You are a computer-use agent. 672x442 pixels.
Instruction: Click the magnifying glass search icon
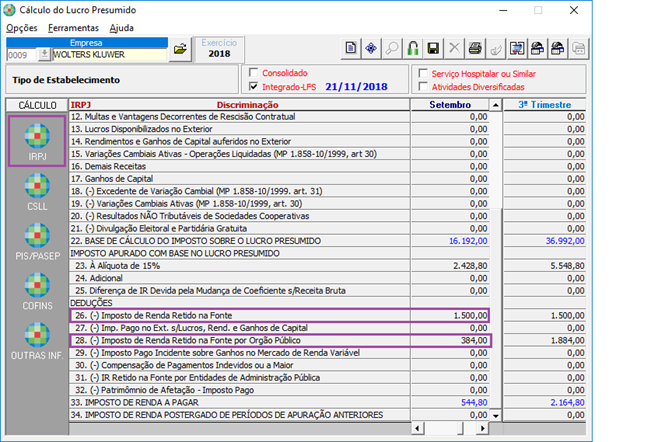point(392,48)
